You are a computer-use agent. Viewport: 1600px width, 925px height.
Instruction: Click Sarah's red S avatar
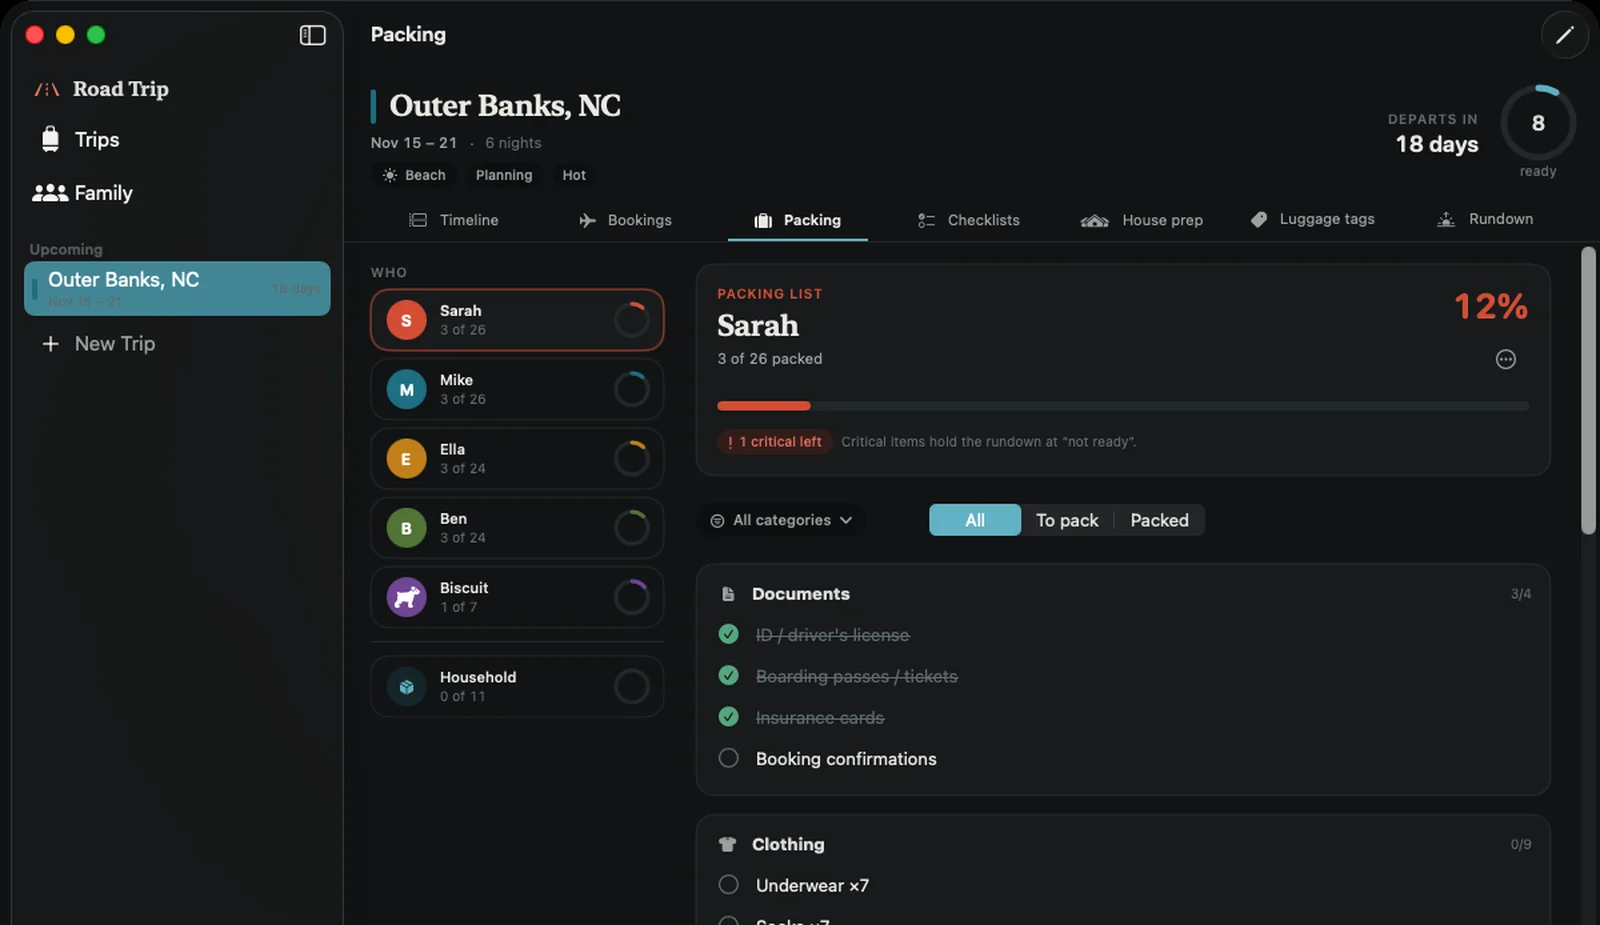click(406, 320)
